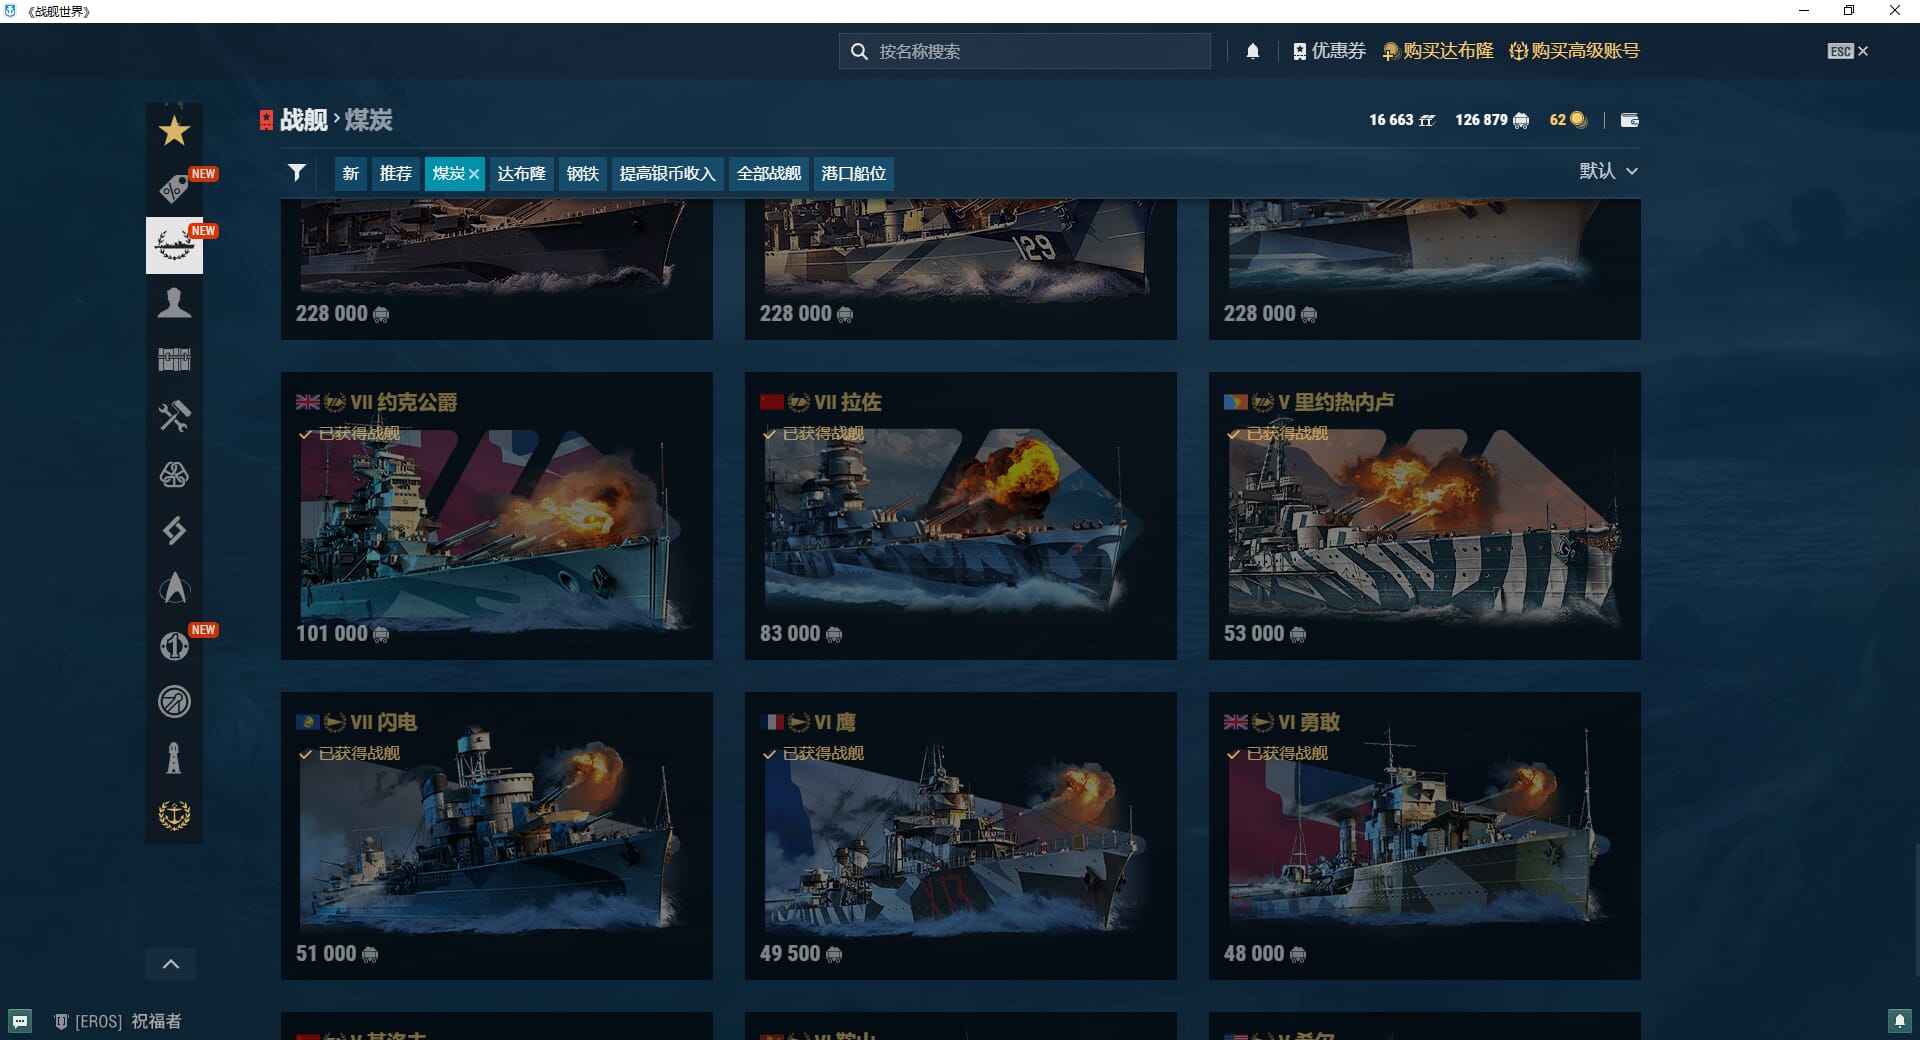Click the gold star featured icon
This screenshot has width=1920, height=1040.
pos(174,131)
